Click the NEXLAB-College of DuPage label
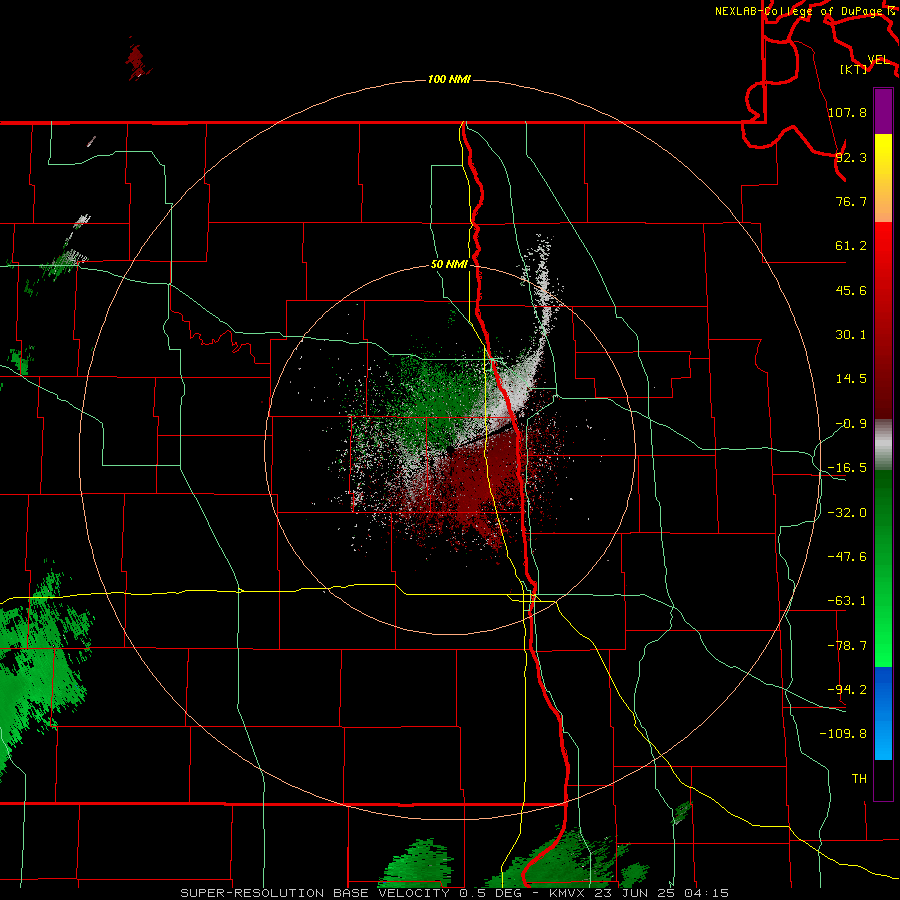This screenshot has height=900, width=900. (798, 11)
